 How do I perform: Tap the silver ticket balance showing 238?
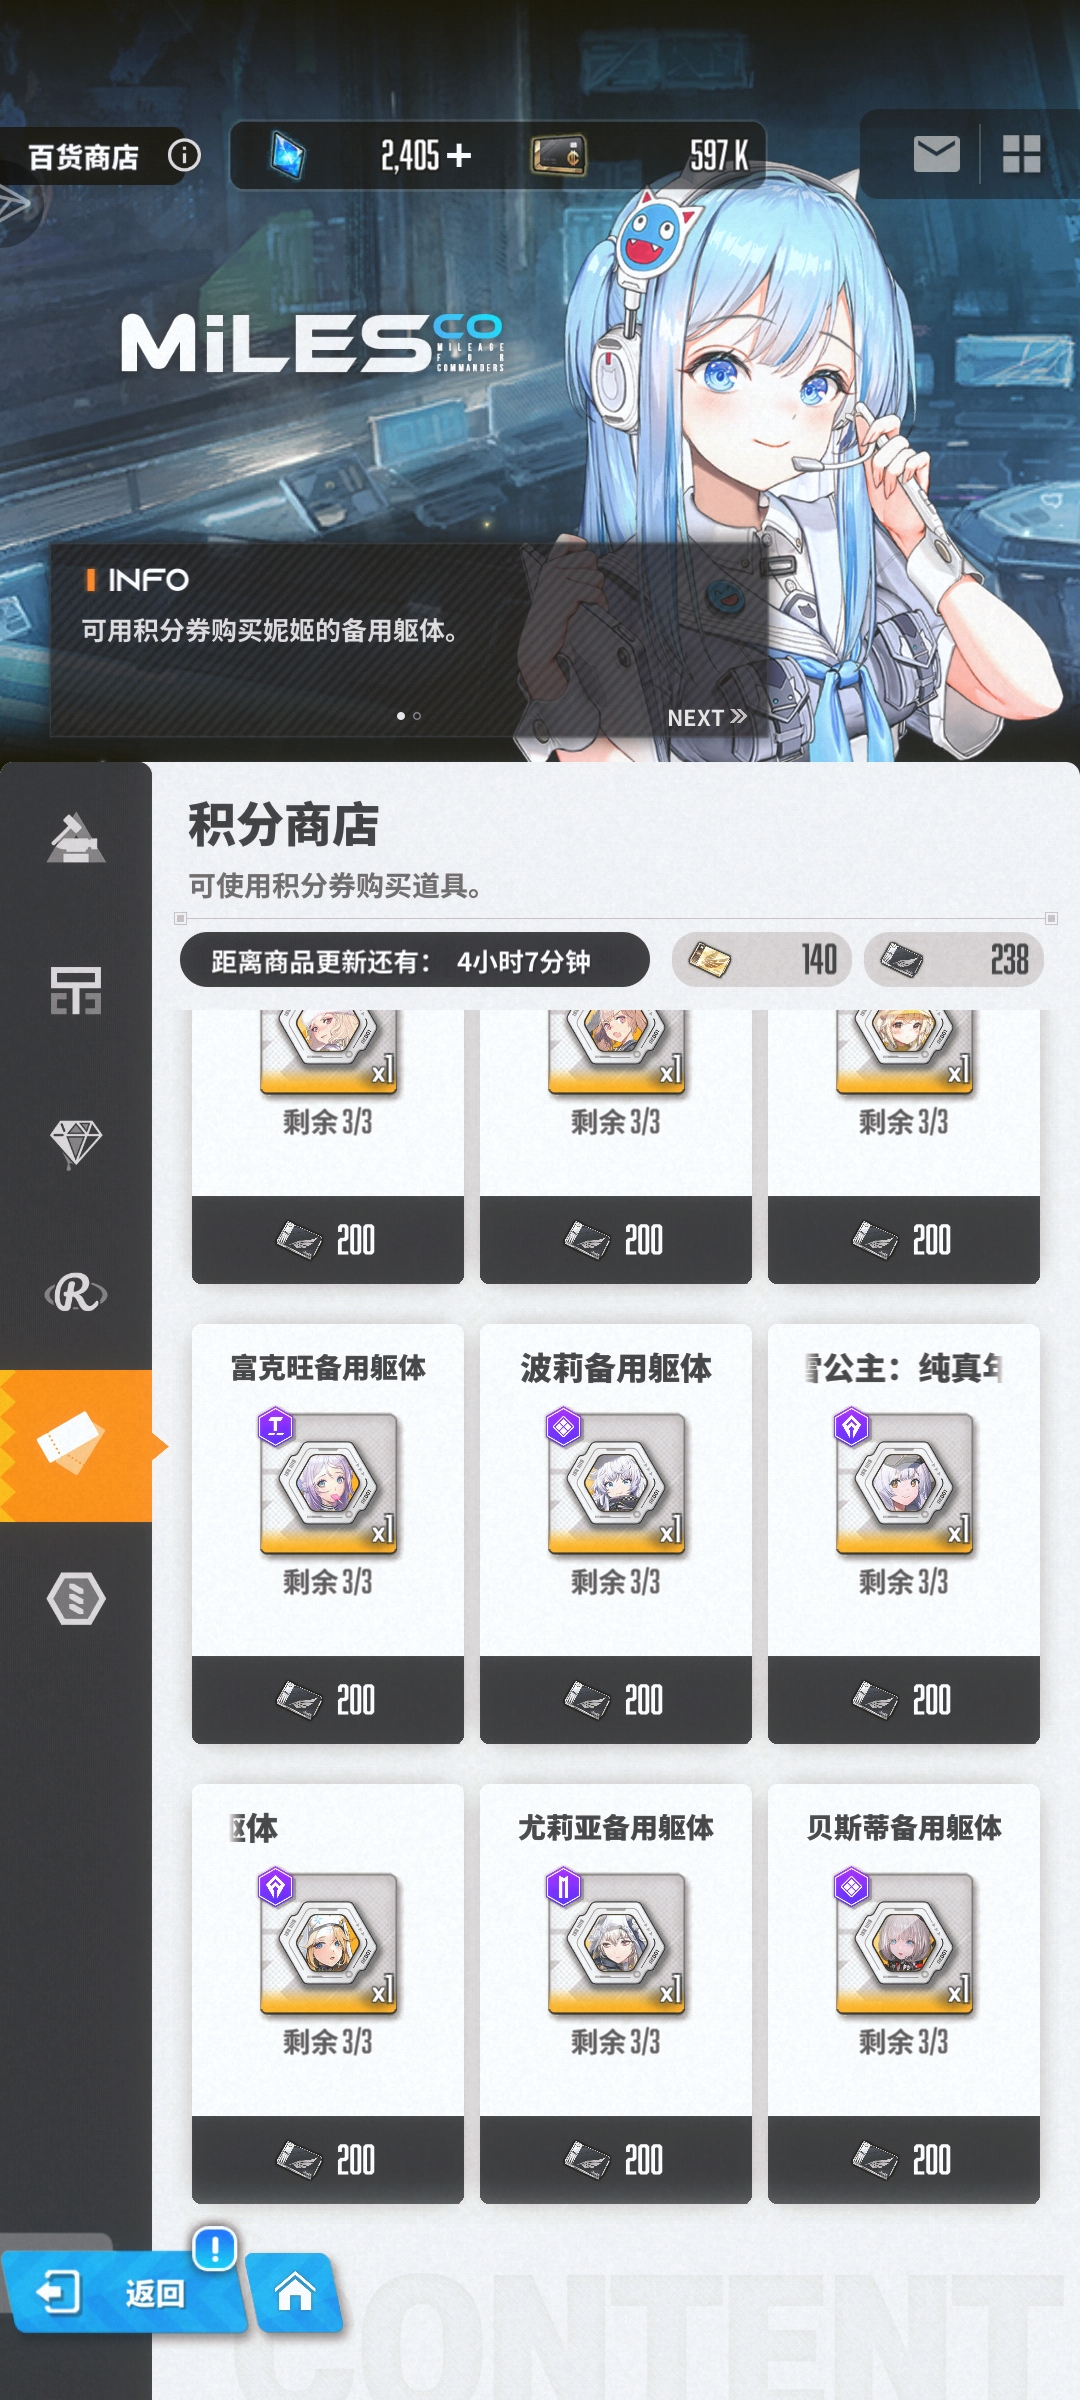pyautogui.click(x=954, y=960)
